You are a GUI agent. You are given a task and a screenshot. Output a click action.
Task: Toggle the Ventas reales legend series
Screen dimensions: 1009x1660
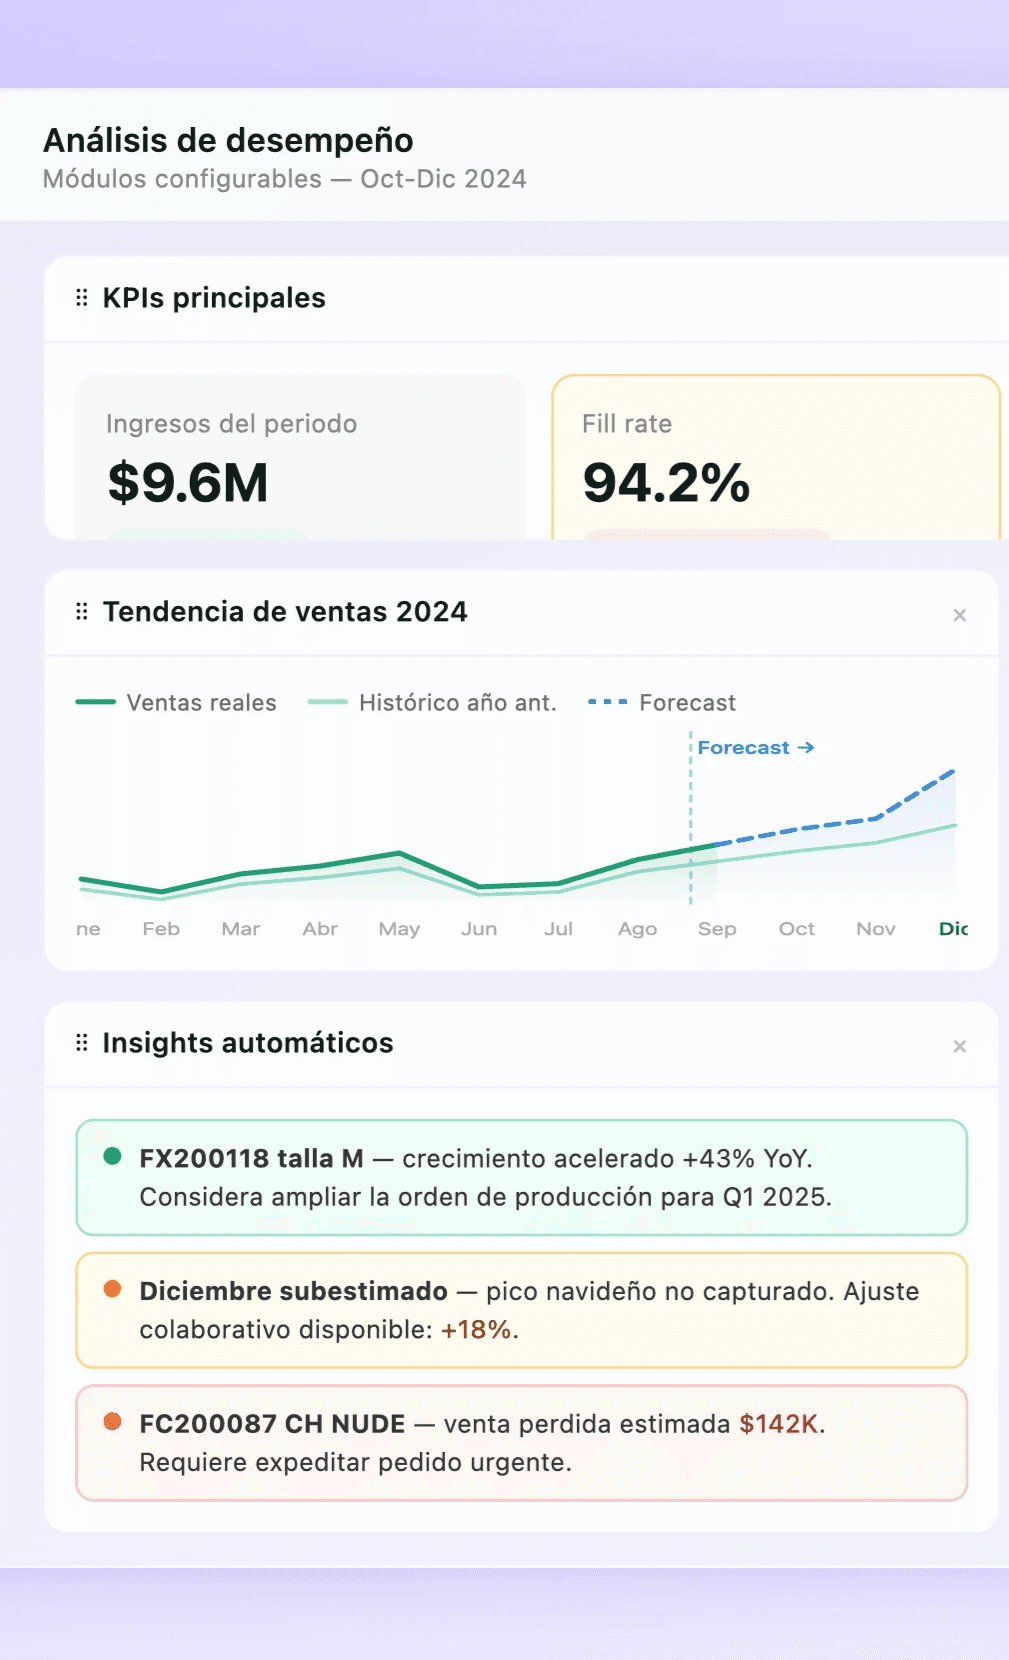[x=176, y=703]
